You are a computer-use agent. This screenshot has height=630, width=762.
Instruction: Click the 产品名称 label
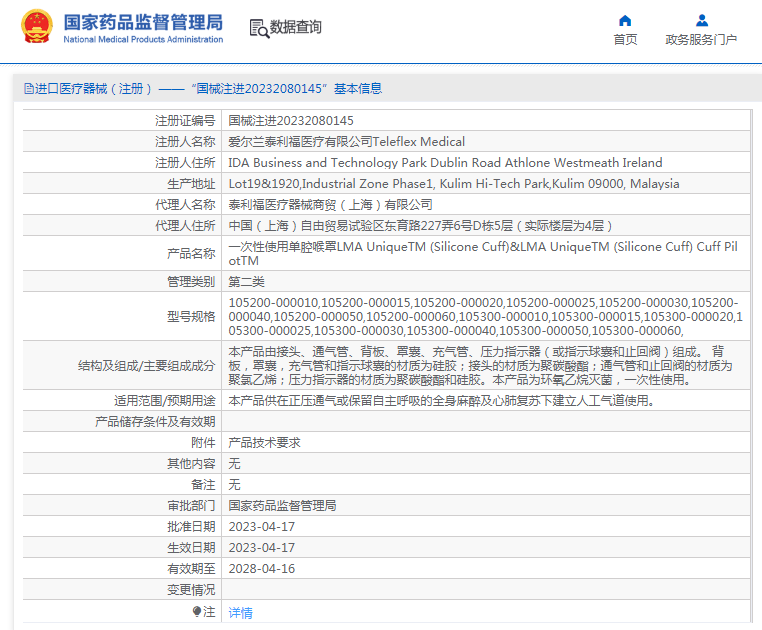tap(191, 253)
